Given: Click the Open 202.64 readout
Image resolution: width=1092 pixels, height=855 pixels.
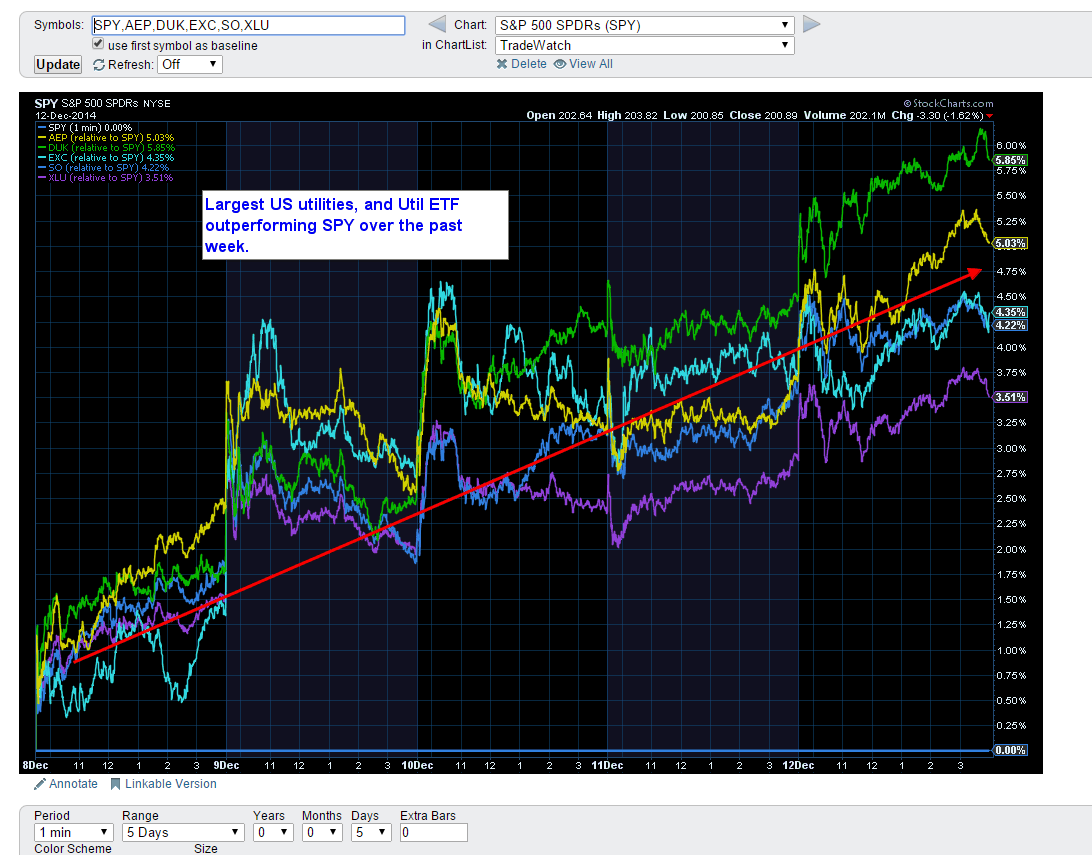Looking at the screenshot, I should [559, 116].
